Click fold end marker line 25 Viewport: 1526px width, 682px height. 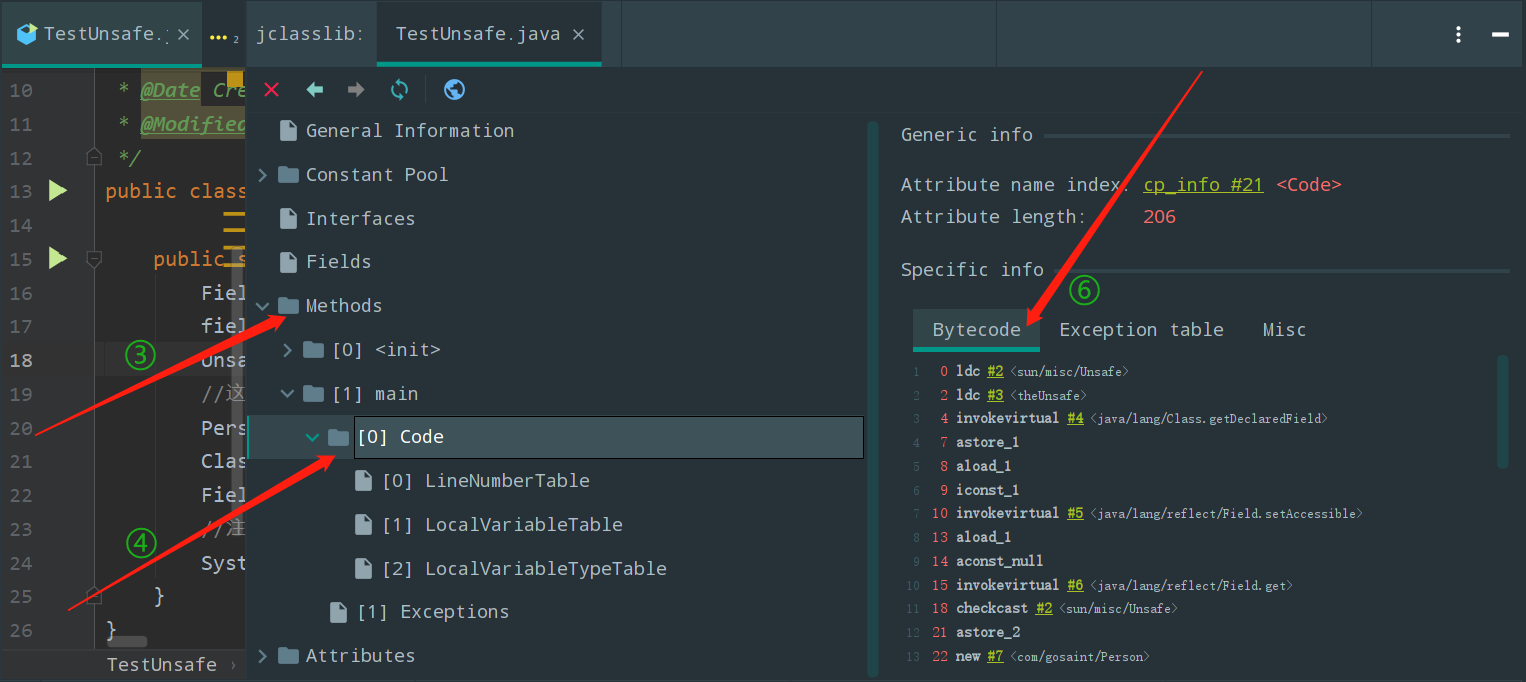[x=94, y=596]
